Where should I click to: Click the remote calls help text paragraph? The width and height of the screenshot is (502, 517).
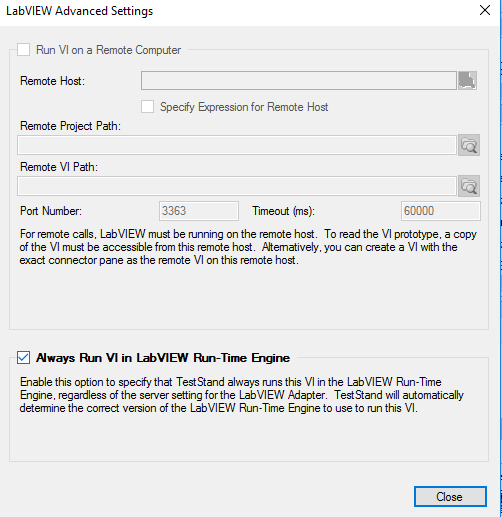[x=248, y=247]
